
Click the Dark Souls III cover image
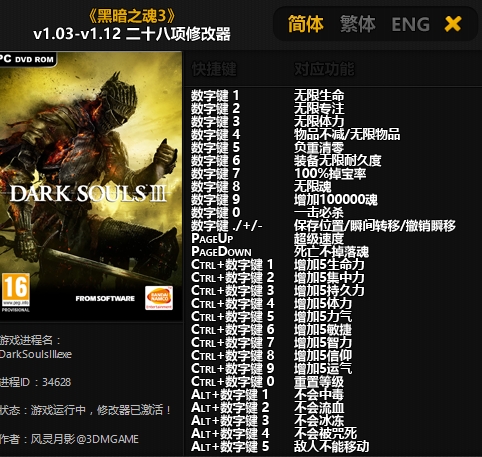91,186
